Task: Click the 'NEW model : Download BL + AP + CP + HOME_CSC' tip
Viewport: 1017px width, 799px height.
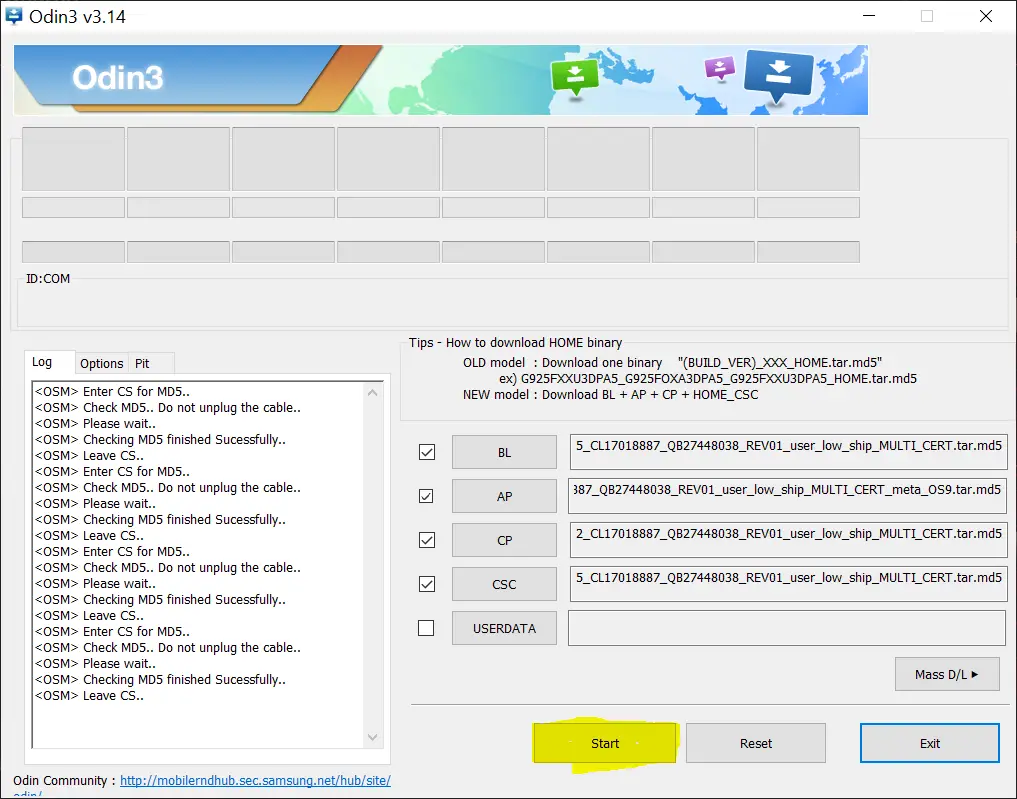Action: [610, 394]
